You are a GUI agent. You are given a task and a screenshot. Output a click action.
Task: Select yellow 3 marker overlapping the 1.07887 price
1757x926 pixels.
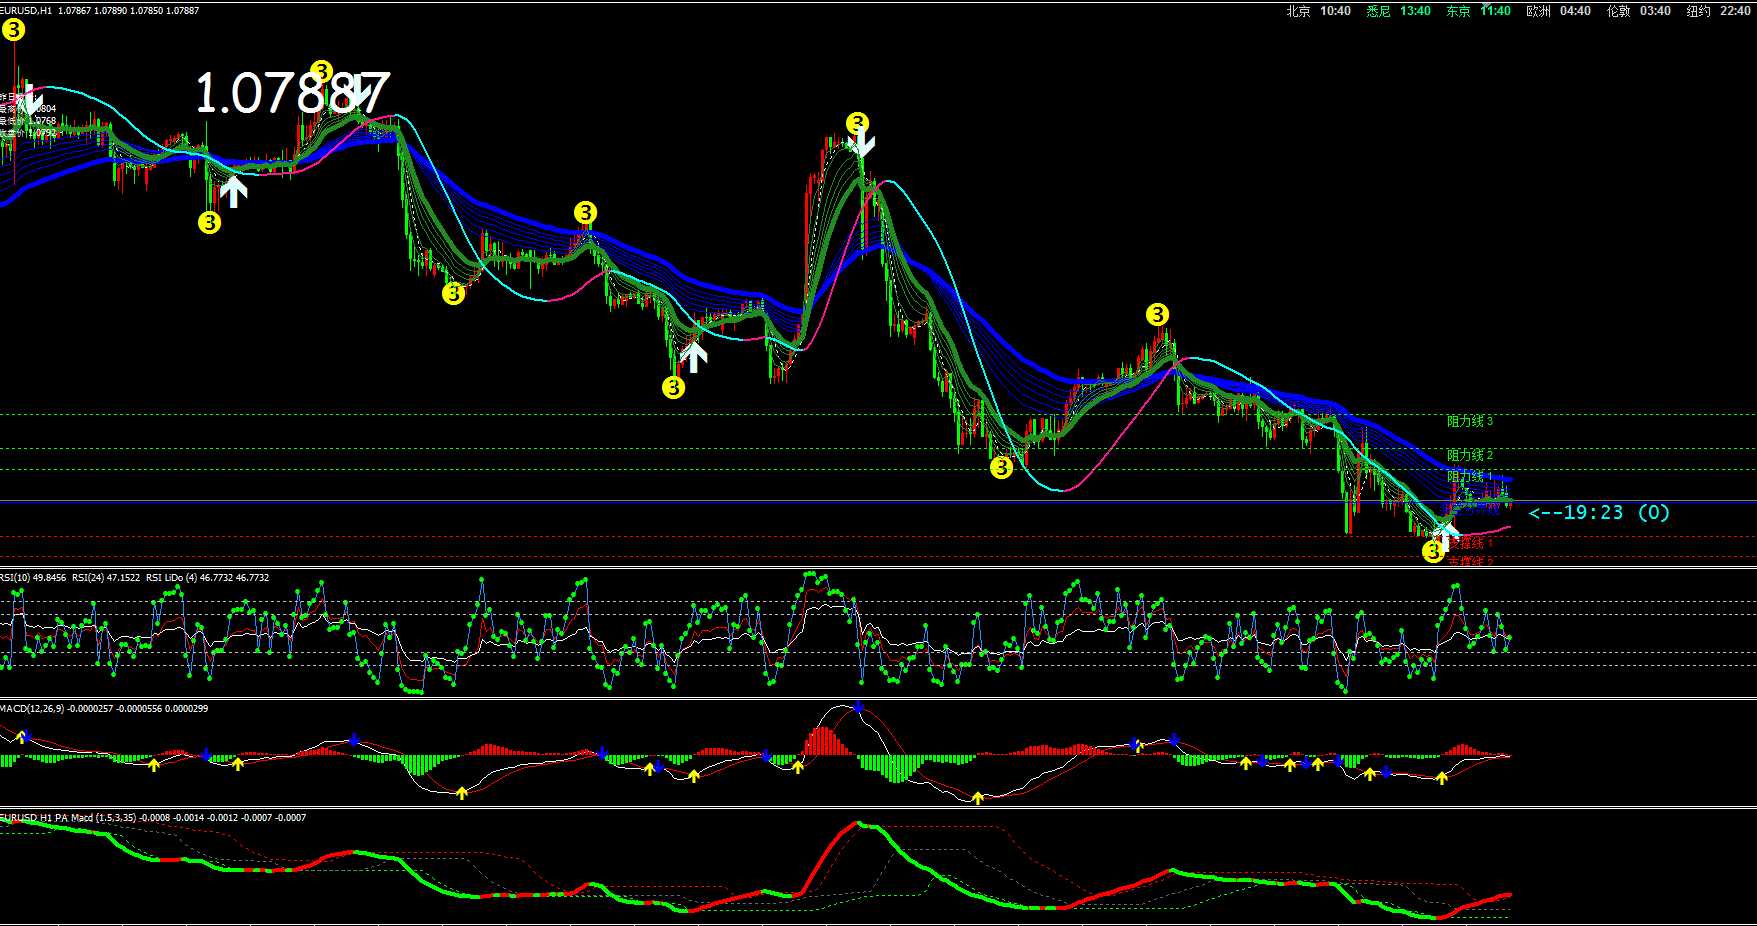[x=321, y=71]
